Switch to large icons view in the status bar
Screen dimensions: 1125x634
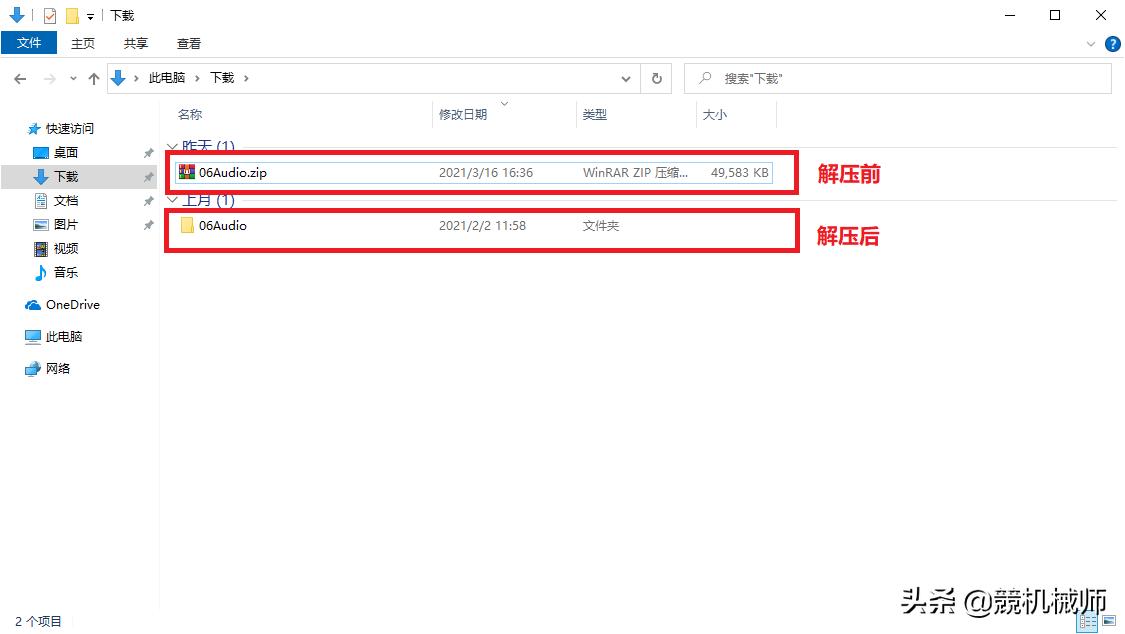pos(1109,621)
